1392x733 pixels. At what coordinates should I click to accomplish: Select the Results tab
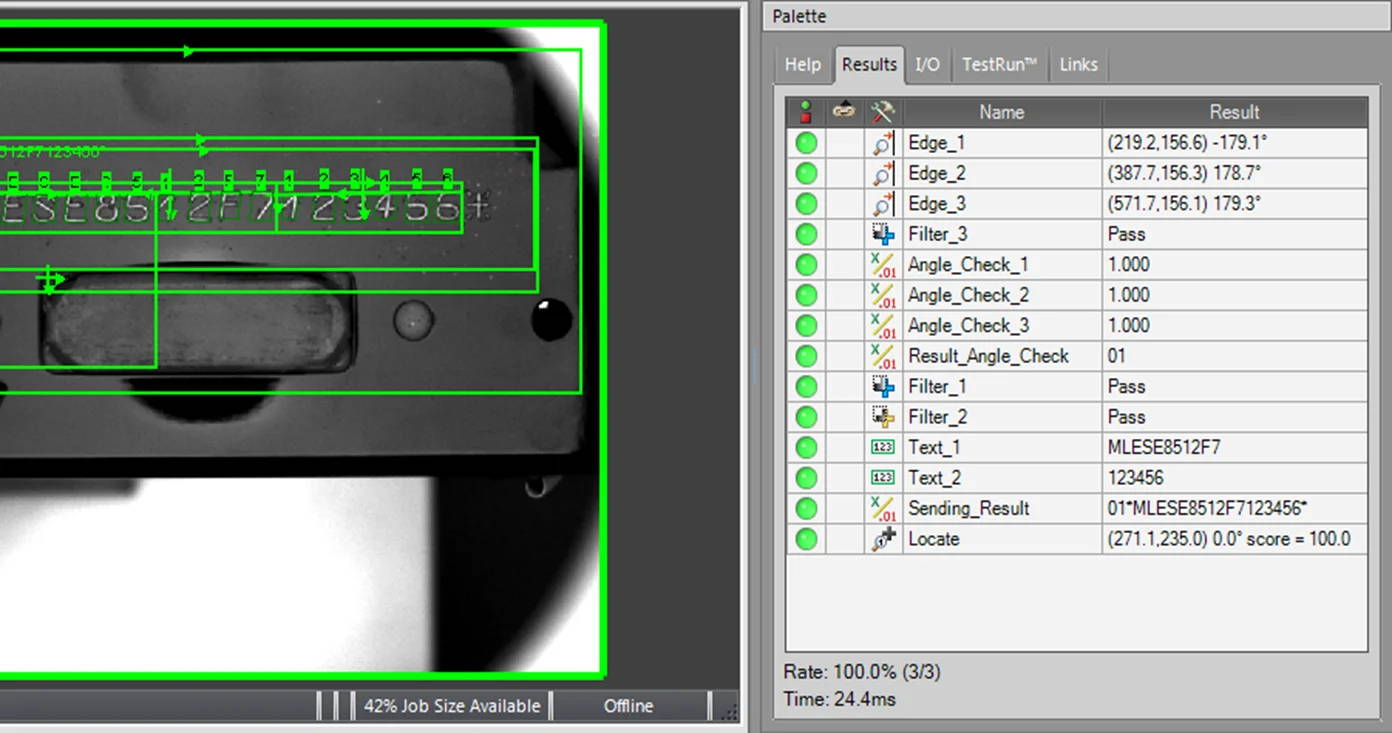pos(869,64)
